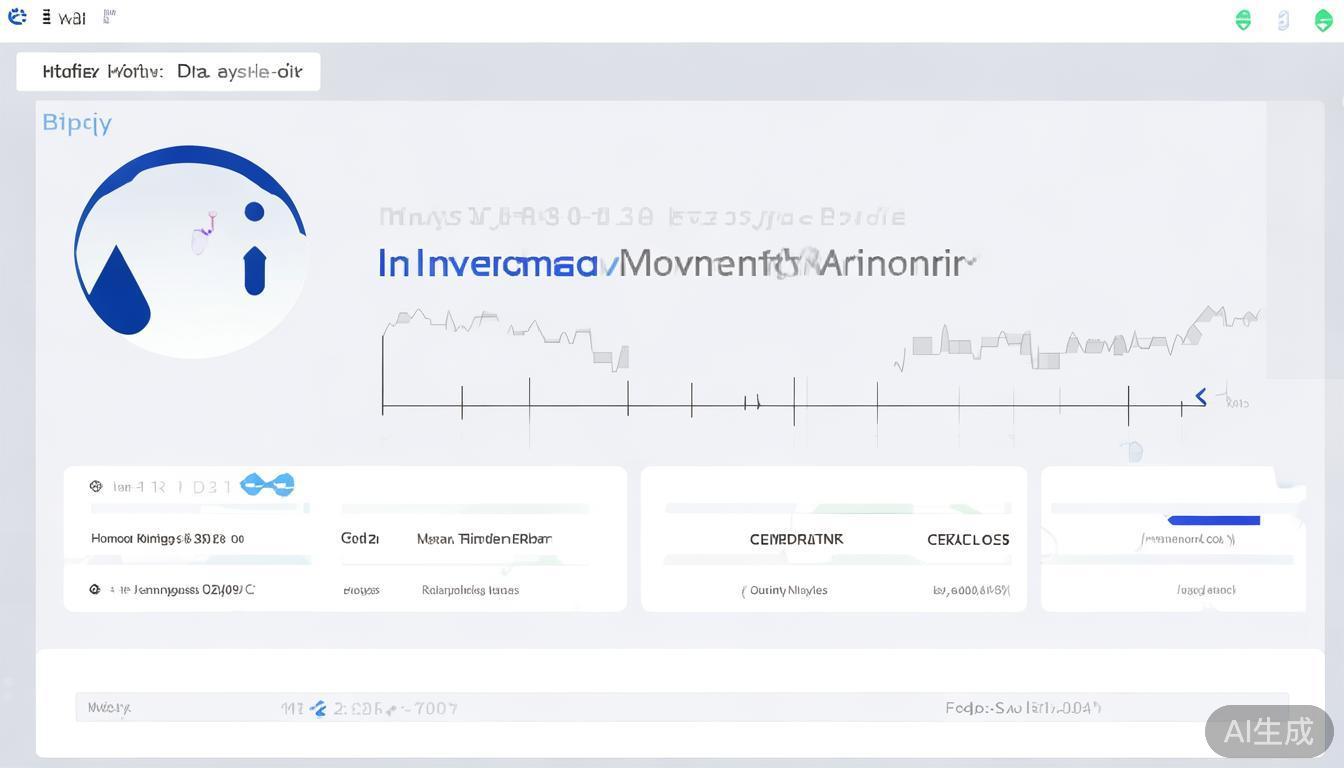Click the small grid icon in header
Viewport: 1344px width, 768px height.
click(109, 16)
